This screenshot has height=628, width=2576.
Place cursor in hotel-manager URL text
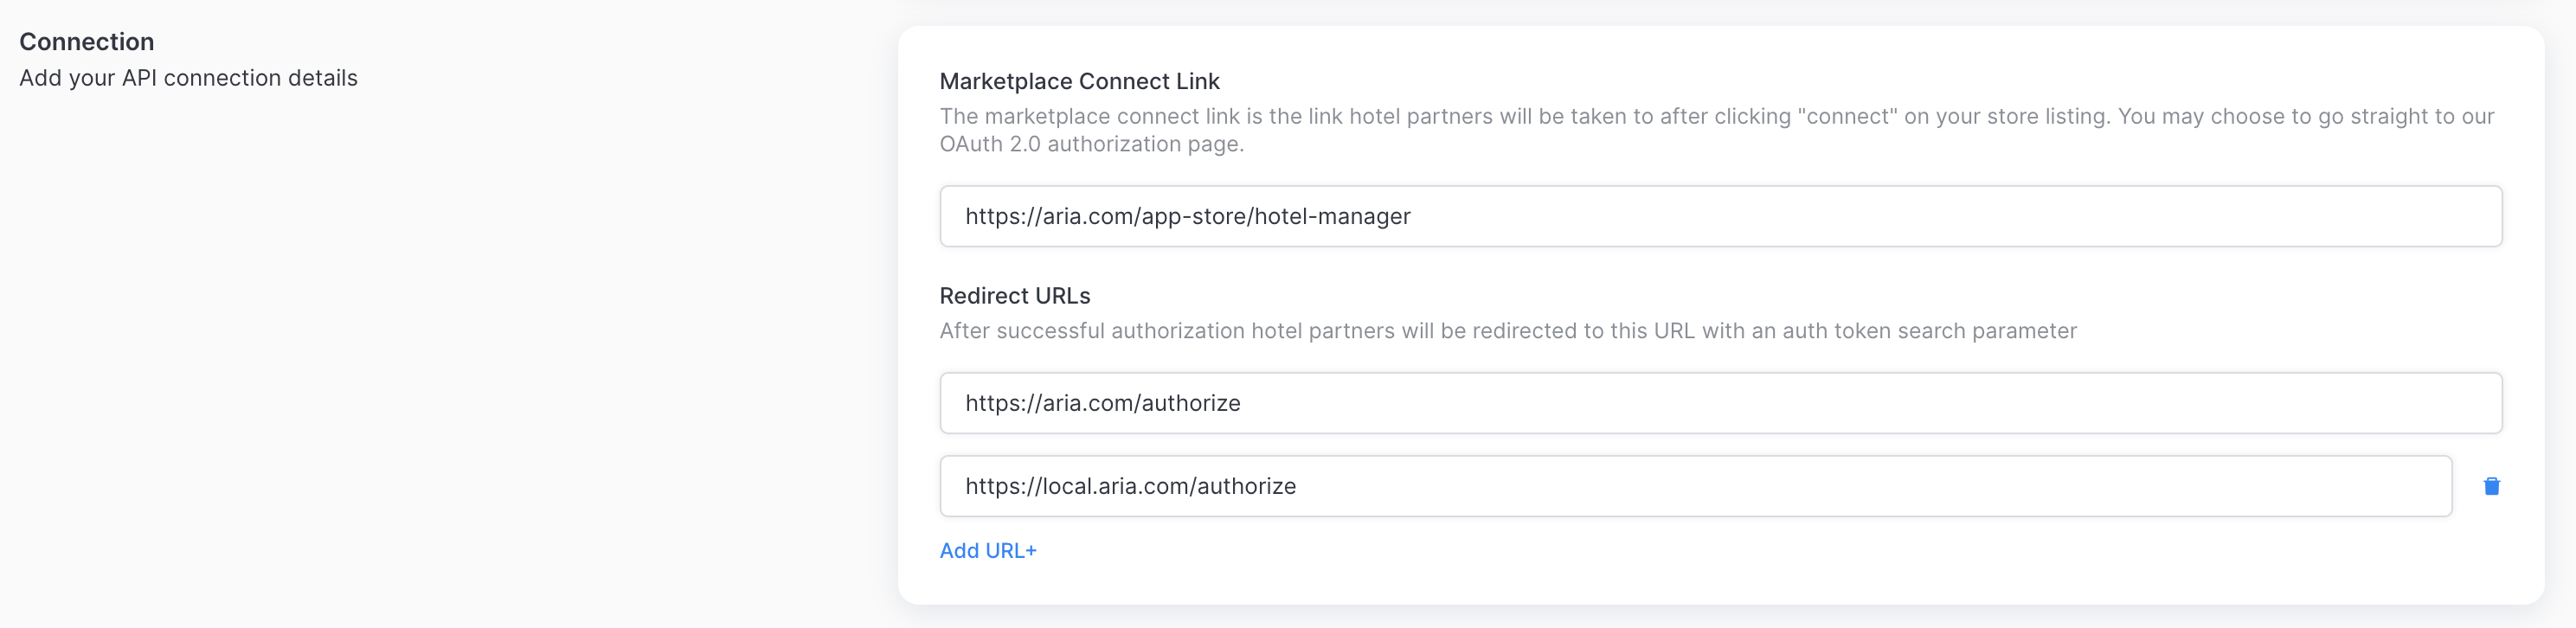pos(1331,216)
